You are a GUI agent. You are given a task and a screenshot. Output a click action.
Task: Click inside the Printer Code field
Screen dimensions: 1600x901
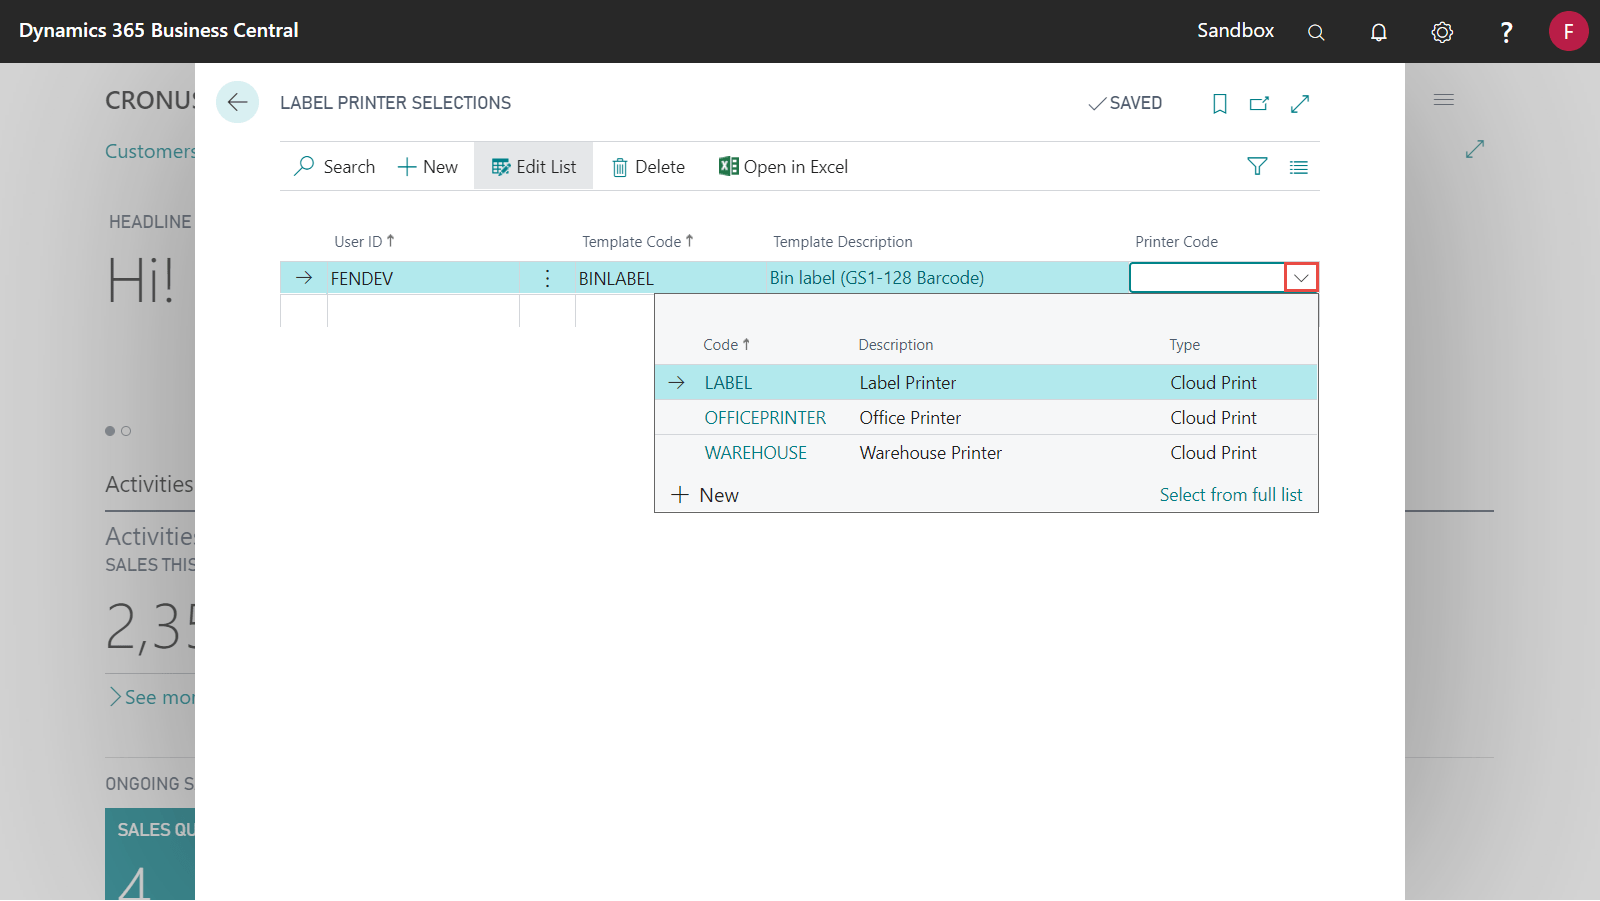pyautogui.click(x=1206, y=278)
